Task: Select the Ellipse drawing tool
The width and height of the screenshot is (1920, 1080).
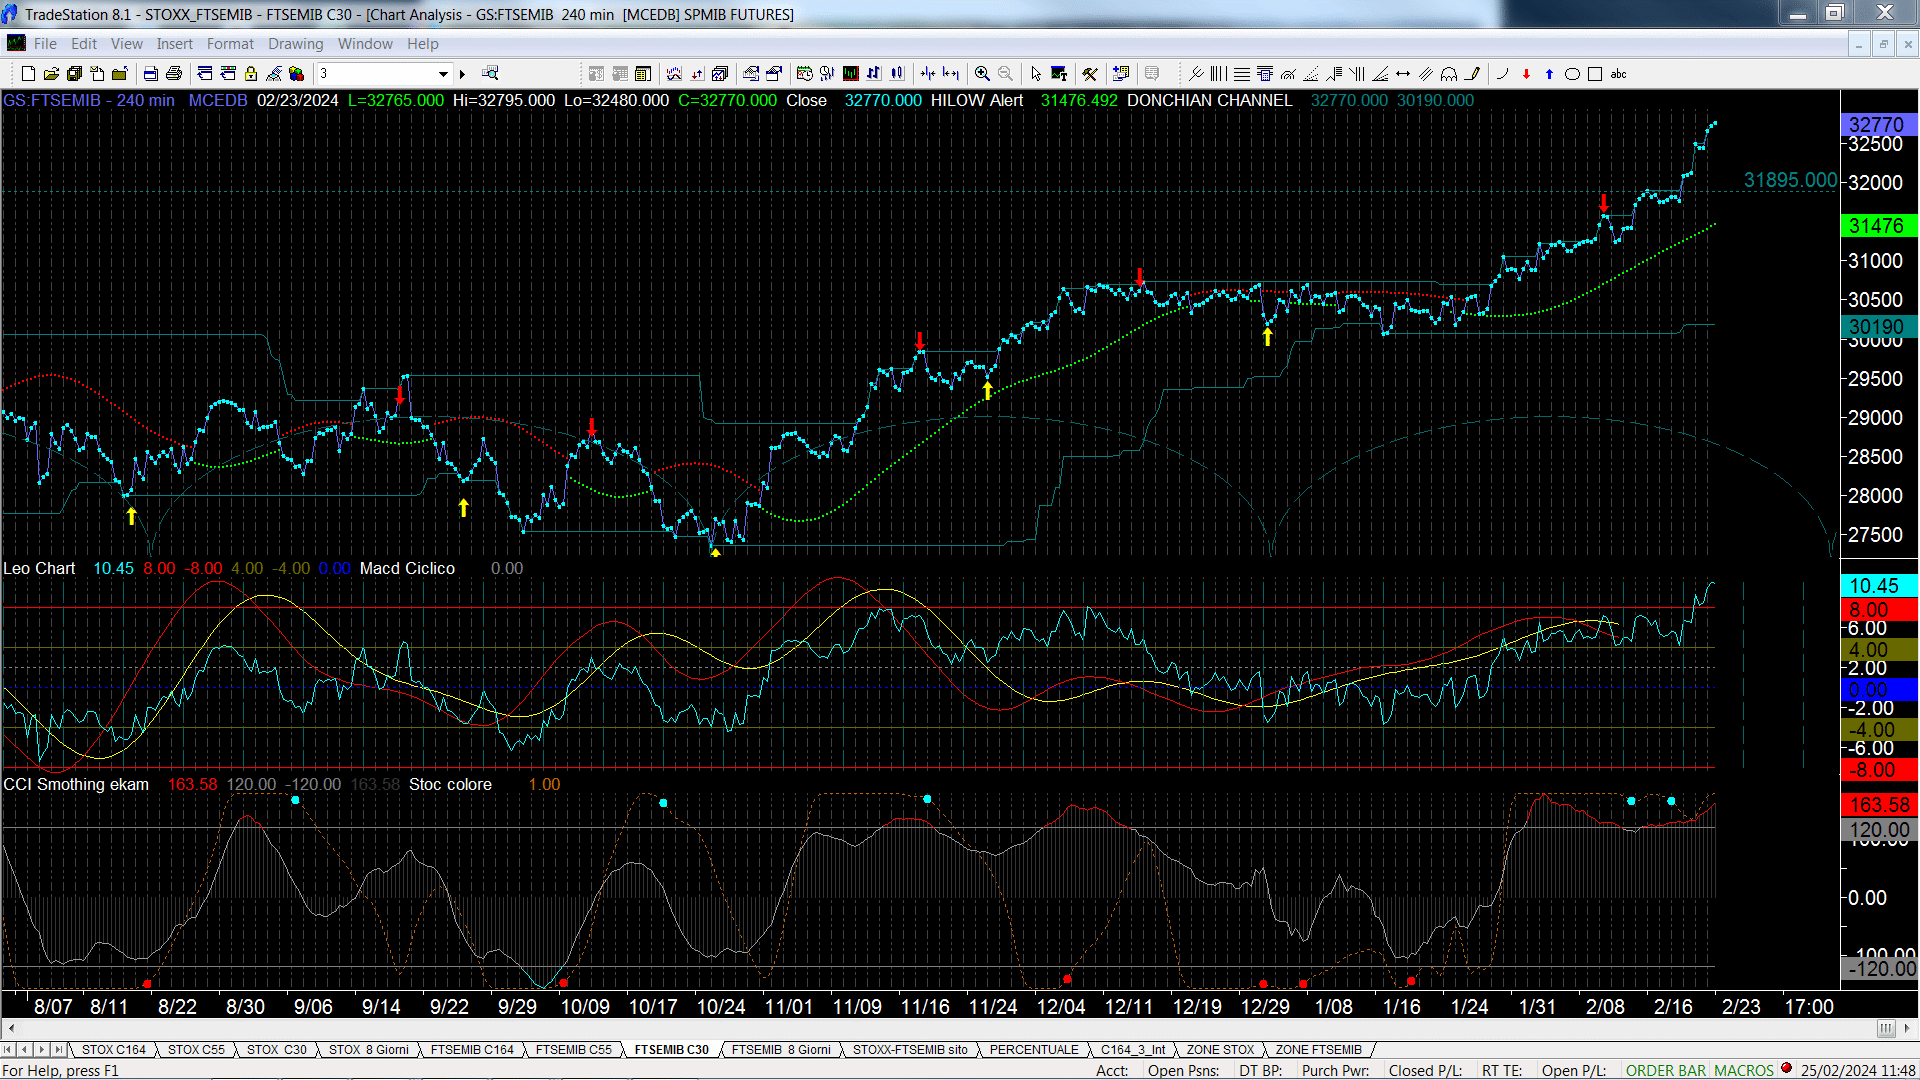Action: pos(1572,73)
